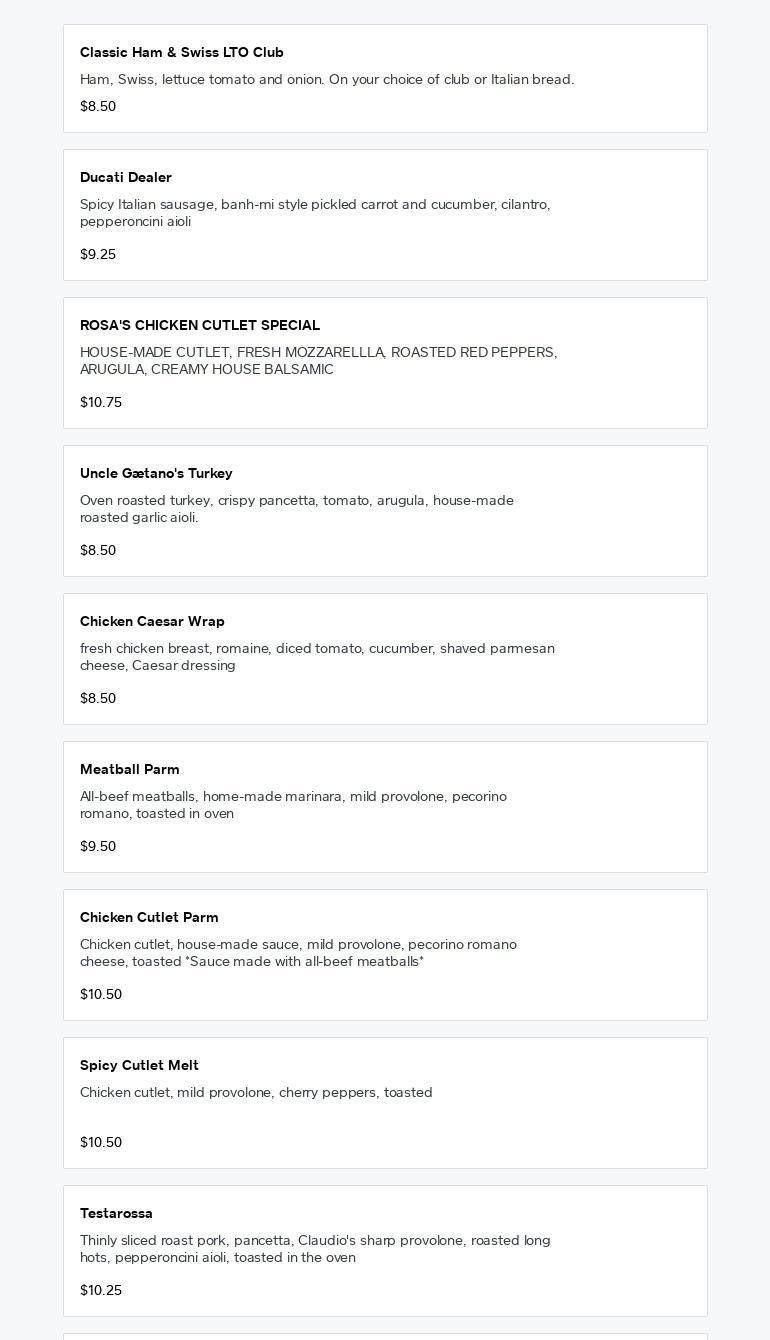Open the Meatball Parm item title
770x1340 pixels.
click(x=130, y=769)
